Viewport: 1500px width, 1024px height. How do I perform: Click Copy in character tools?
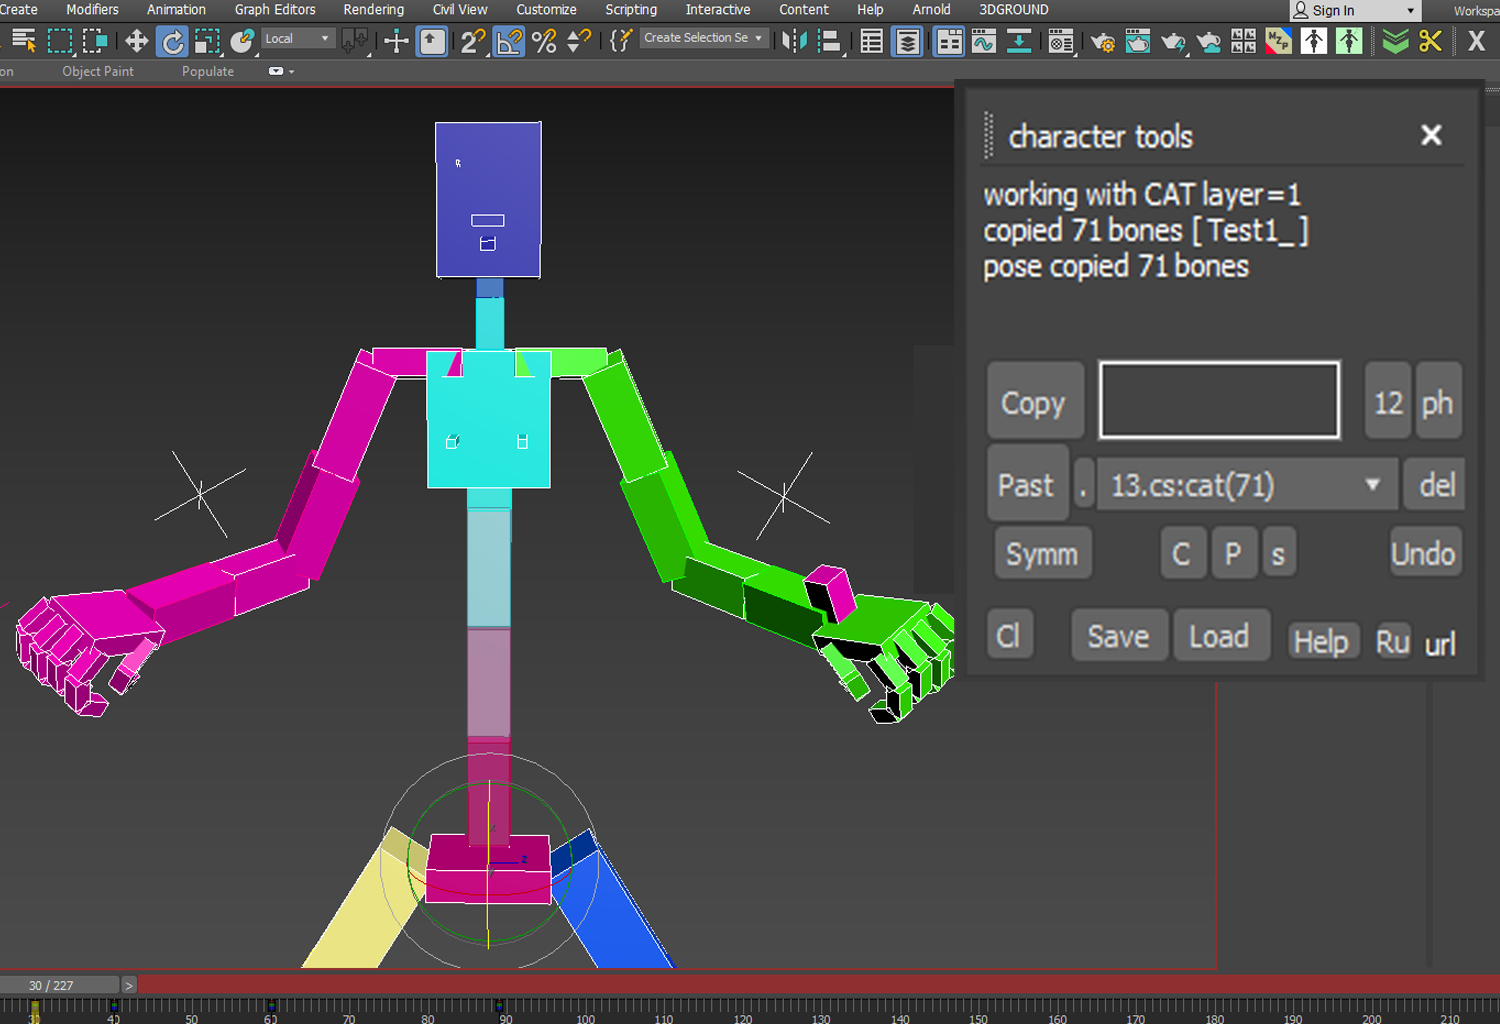(1035, 401)
